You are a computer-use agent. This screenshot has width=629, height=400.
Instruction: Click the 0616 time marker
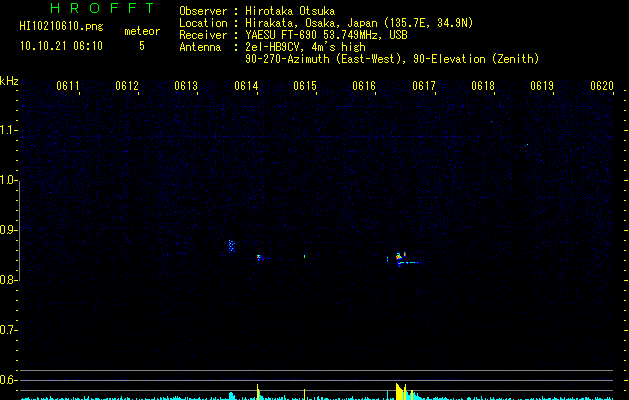point(364,86)
